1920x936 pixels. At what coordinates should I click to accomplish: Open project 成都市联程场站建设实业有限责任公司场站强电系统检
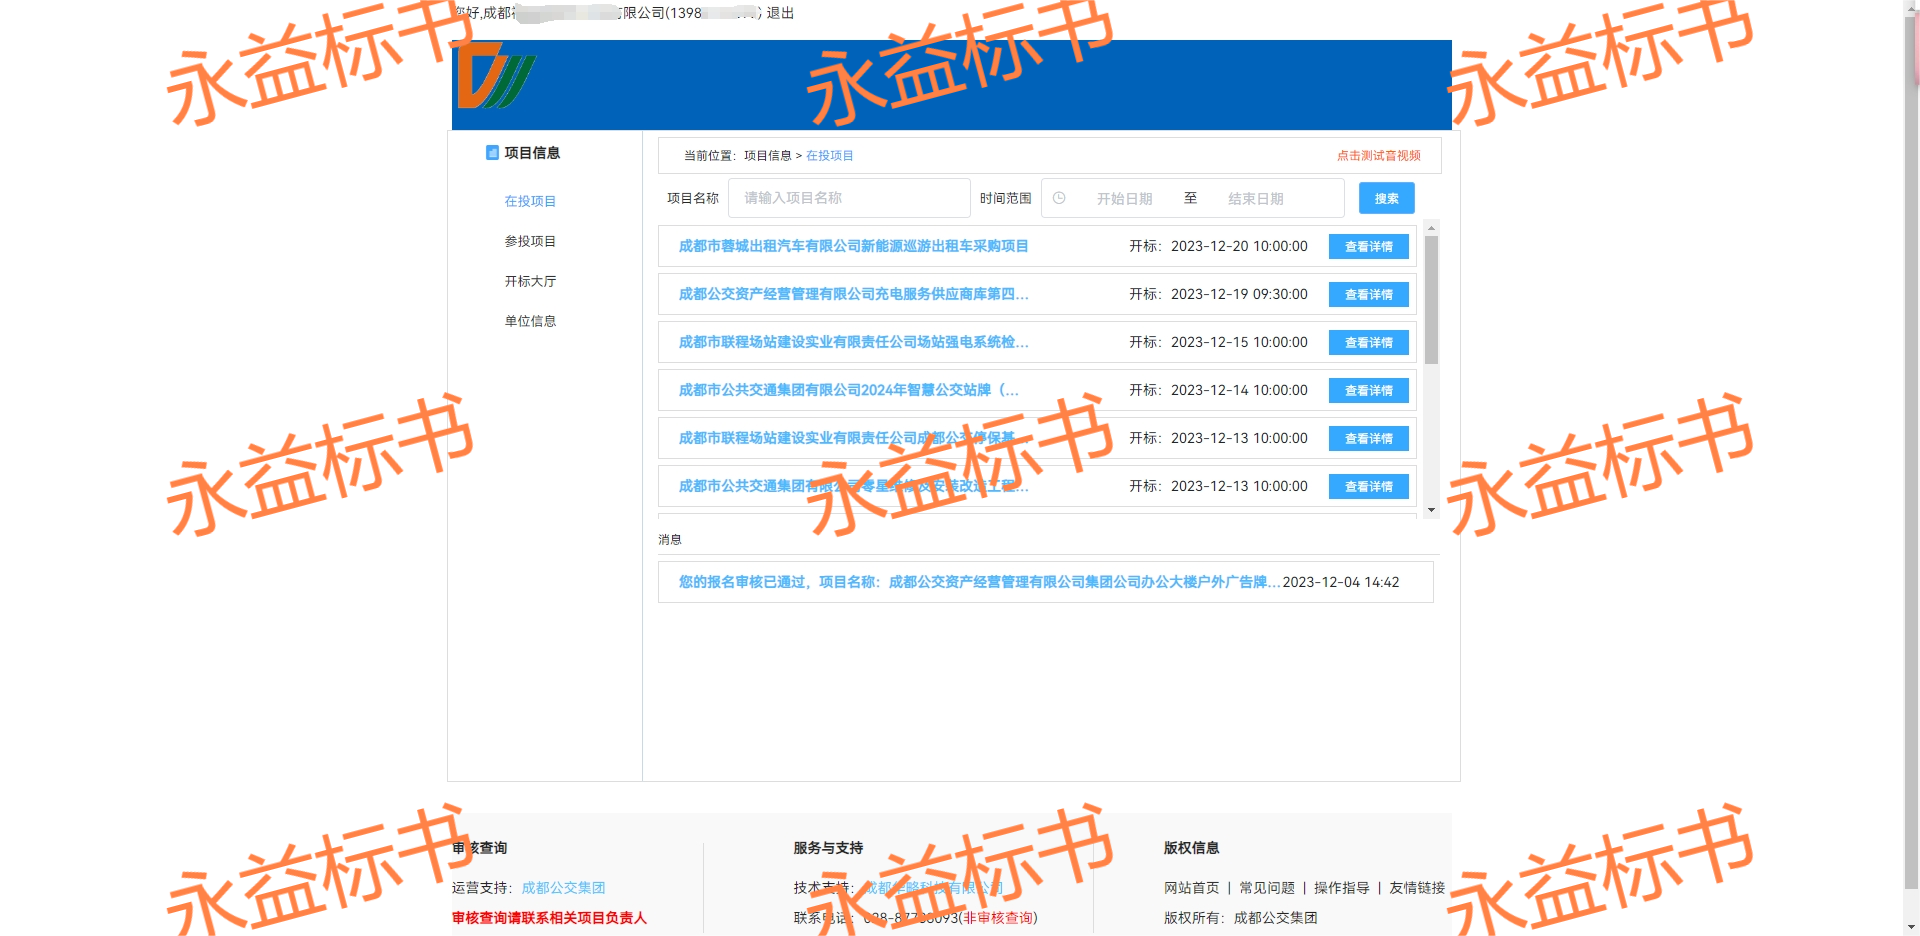click(853, 342)
